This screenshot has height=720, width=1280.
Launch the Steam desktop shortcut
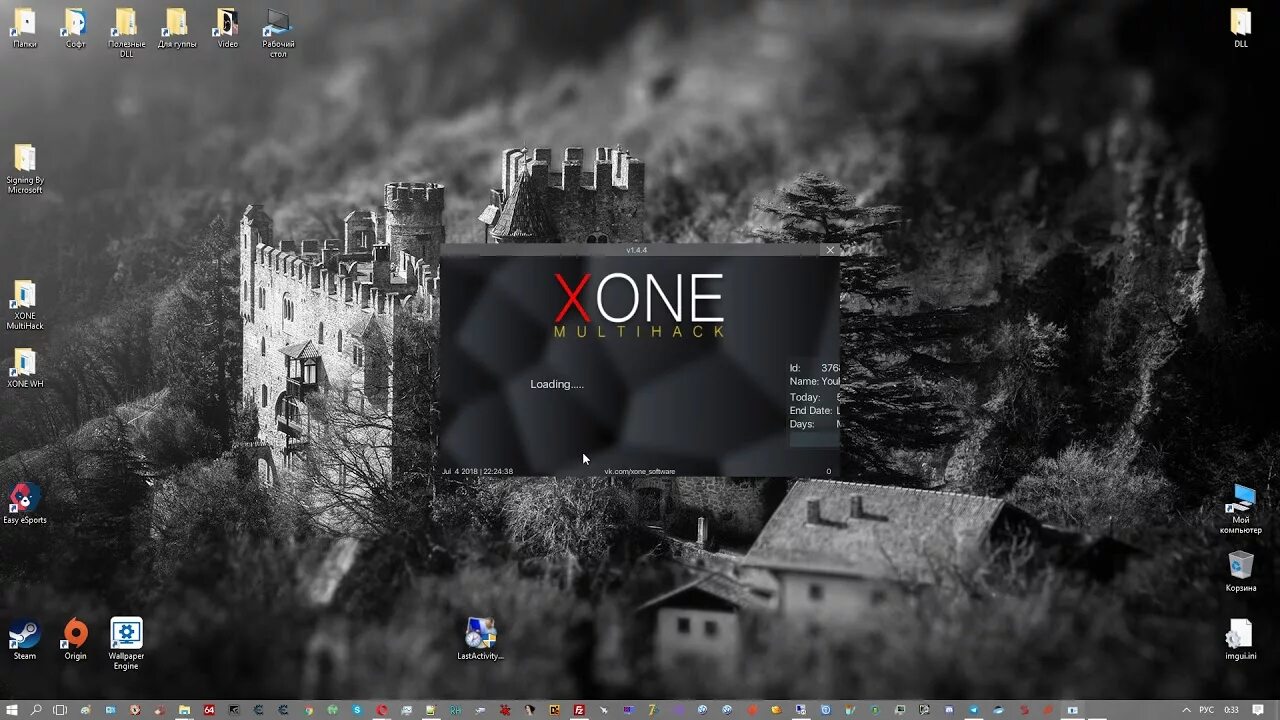click(25, 640)
